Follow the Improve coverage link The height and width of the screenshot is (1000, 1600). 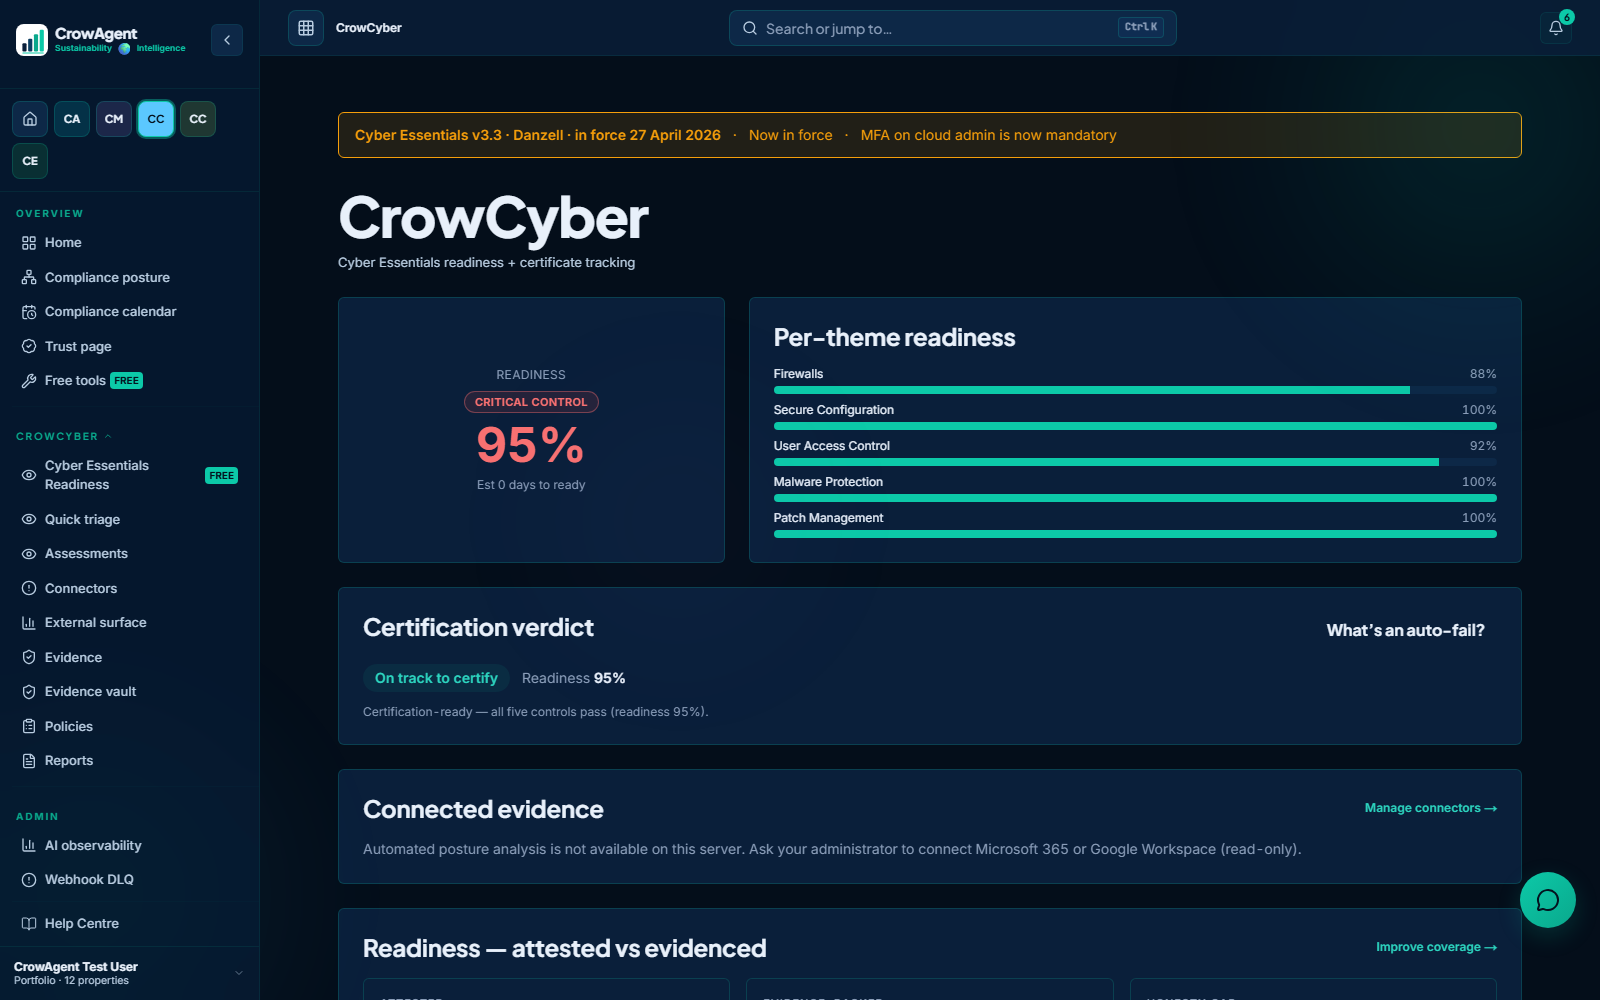coord(1436,947)
